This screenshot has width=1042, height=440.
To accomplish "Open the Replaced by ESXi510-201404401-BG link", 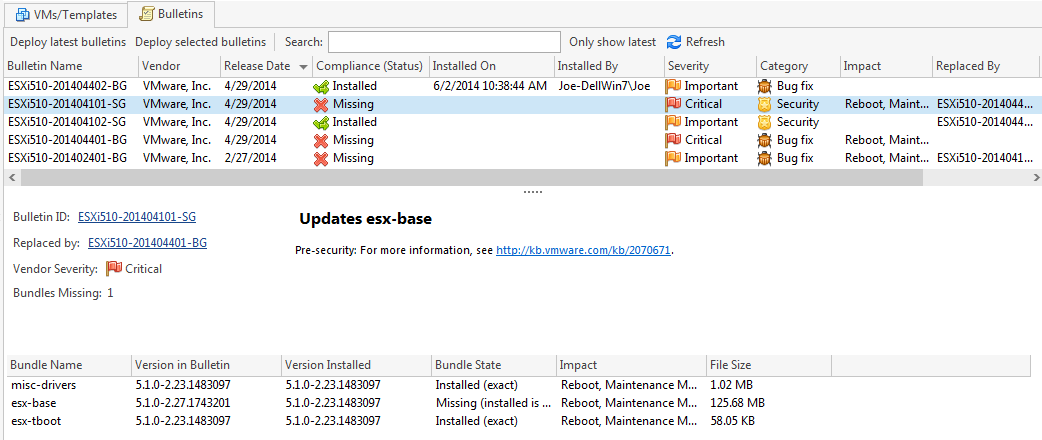I will tap(148, 243).
